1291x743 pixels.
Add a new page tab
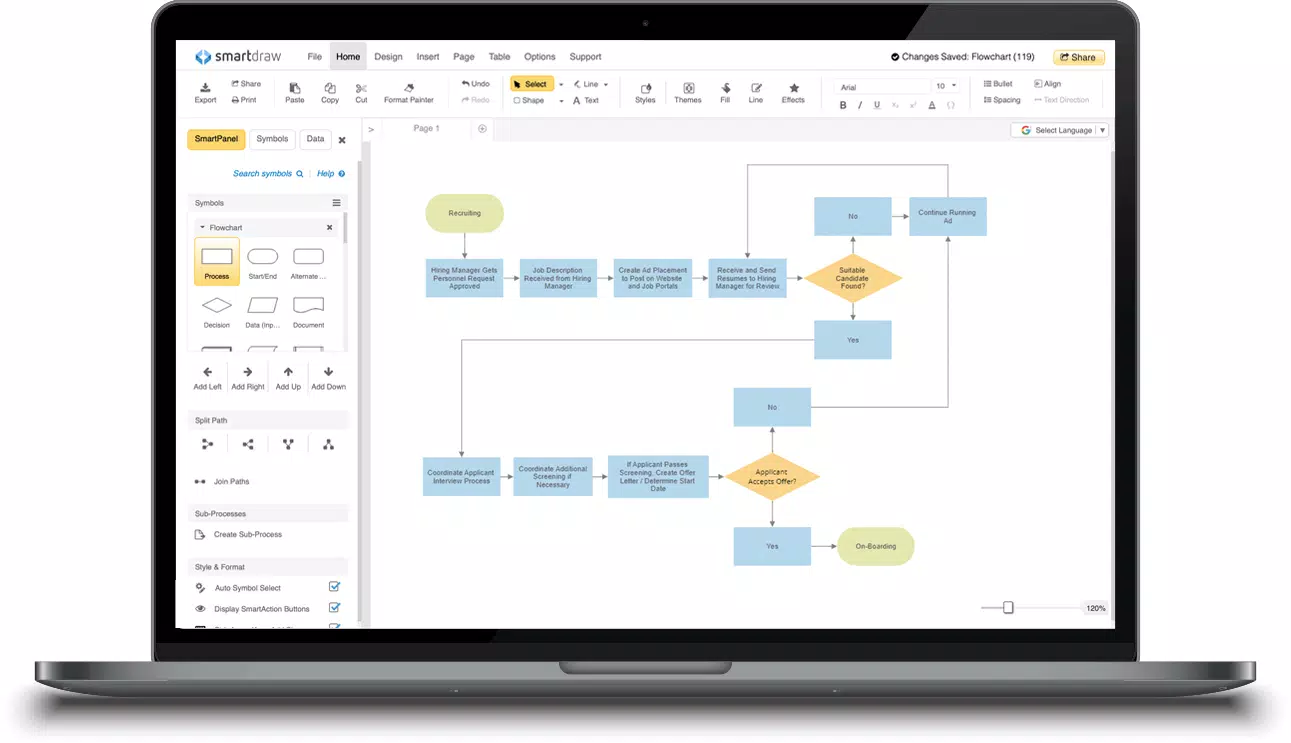482,128
